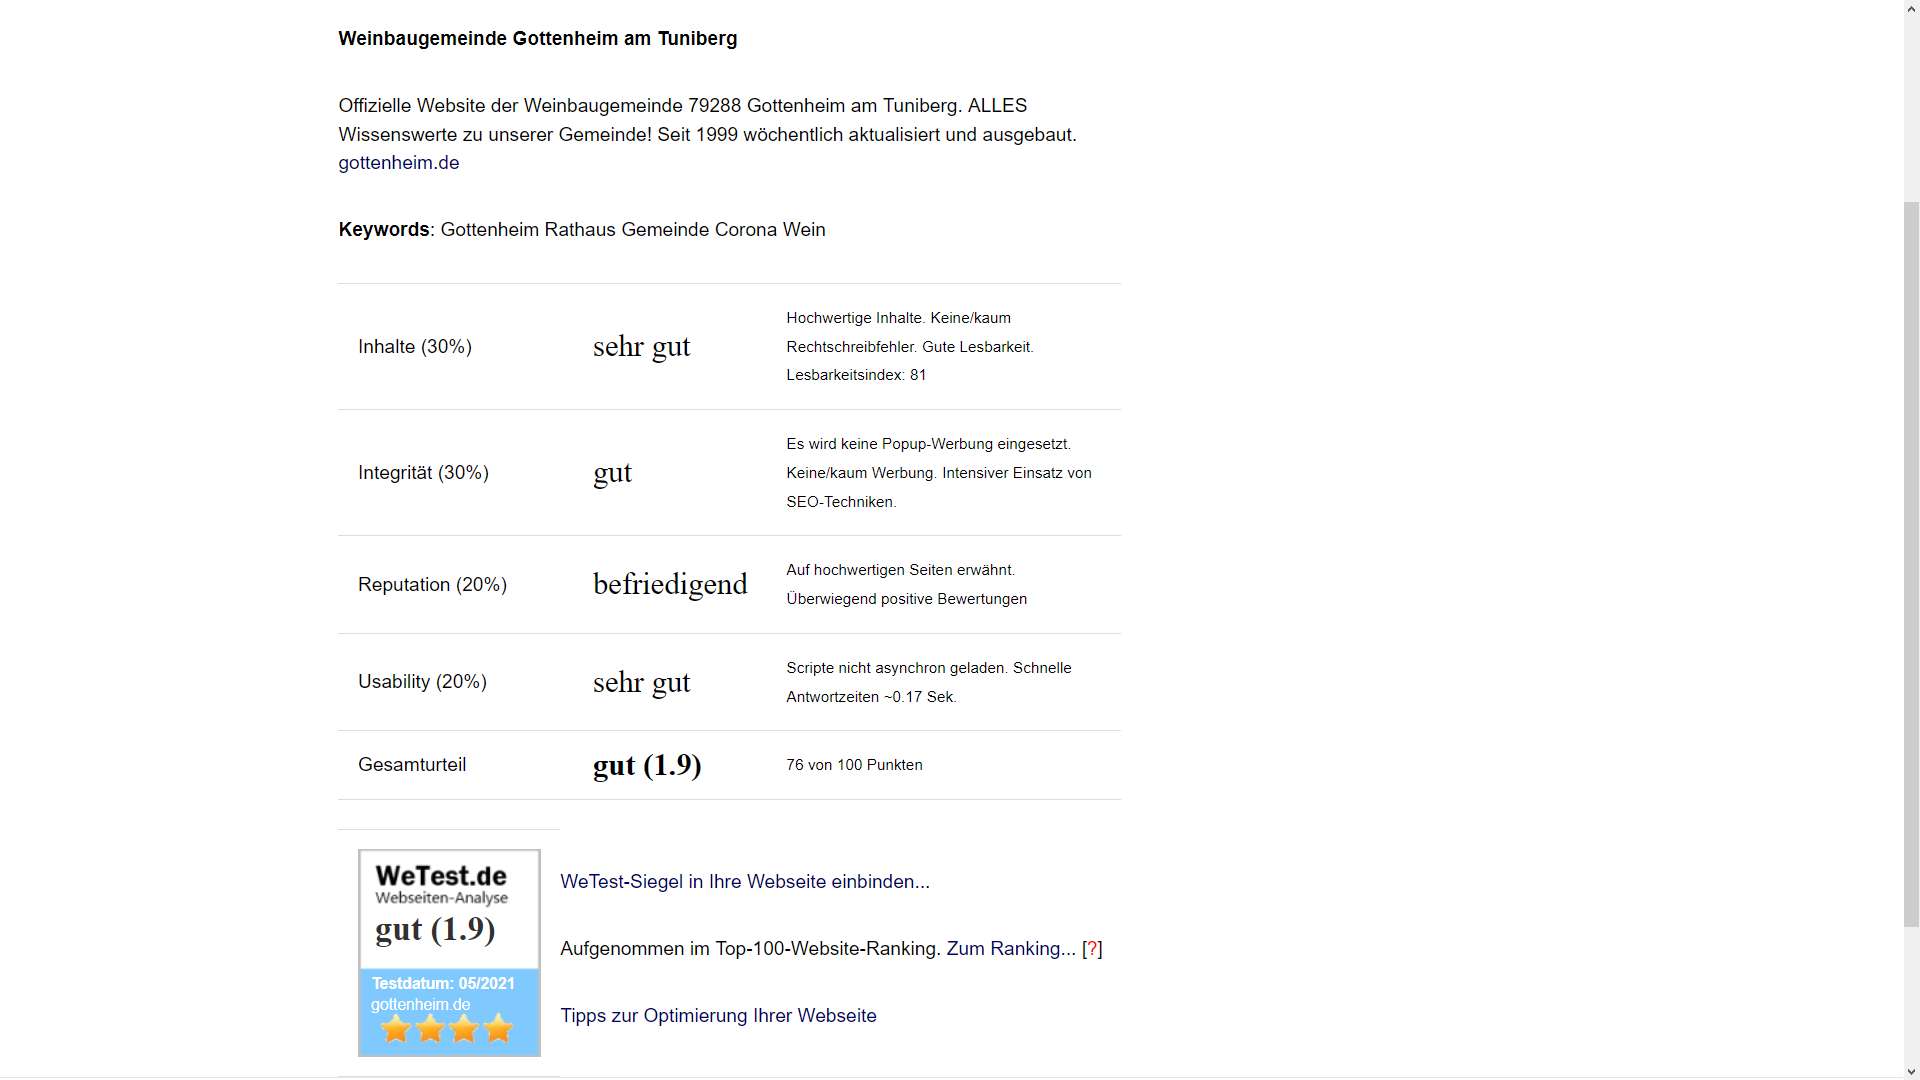This screenshot has height=1080, width=1920.
Task: Click the 'Keywords' label
Action: pyautogui.click(x=383, y=230)
